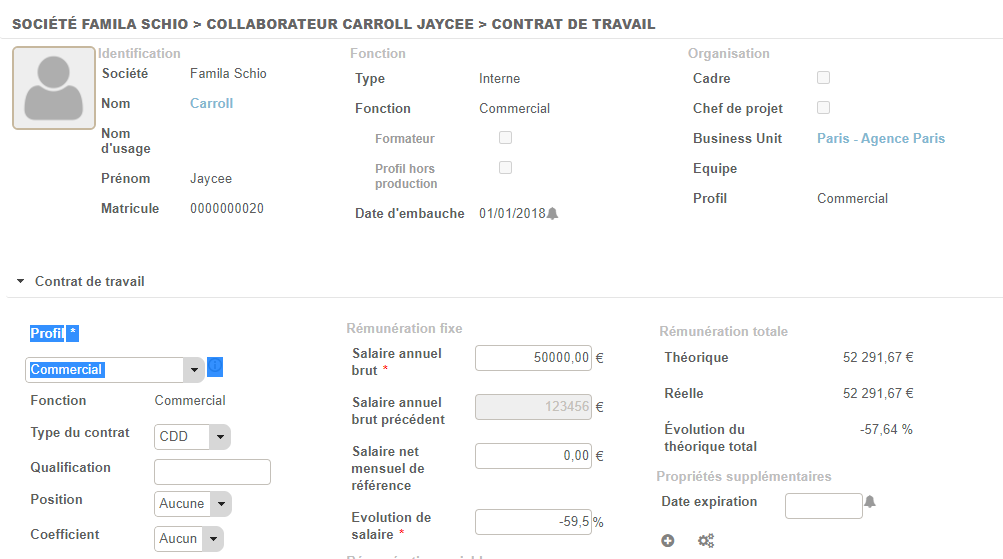Collapse the Contrat de travail section
1003x559 pixels.
21,282
